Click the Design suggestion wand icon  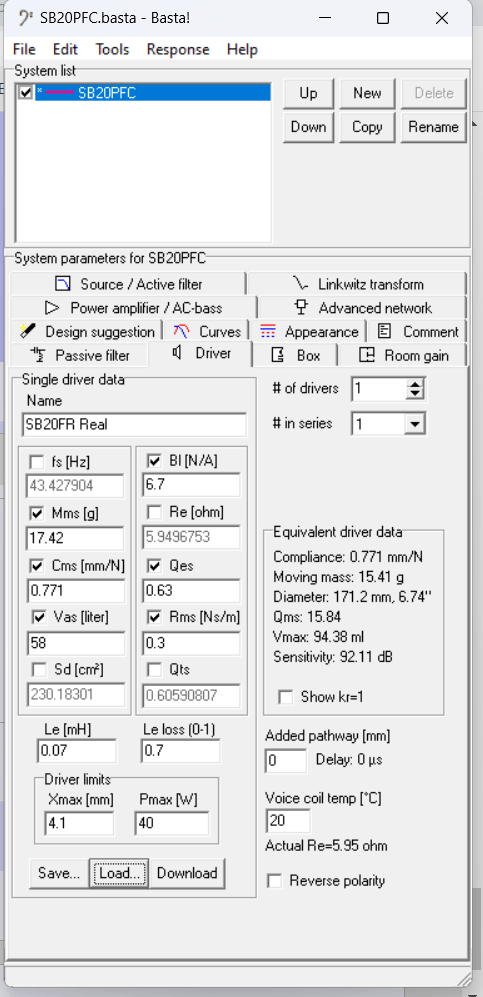[27, 331]
